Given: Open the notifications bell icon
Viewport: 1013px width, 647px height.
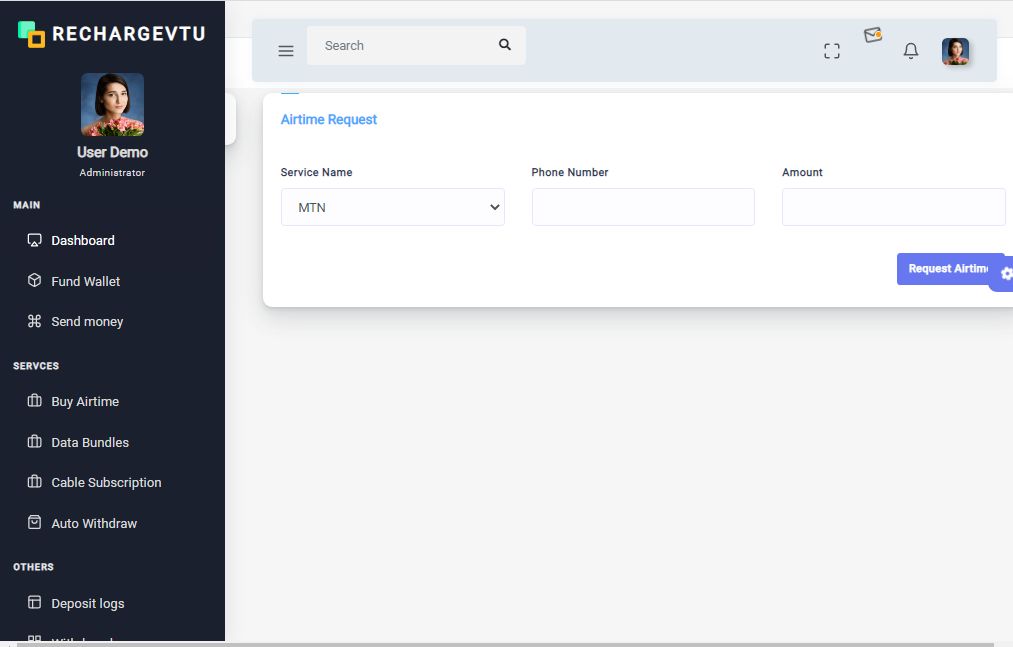Looking at the screenshot, I should tap(910, 51).
